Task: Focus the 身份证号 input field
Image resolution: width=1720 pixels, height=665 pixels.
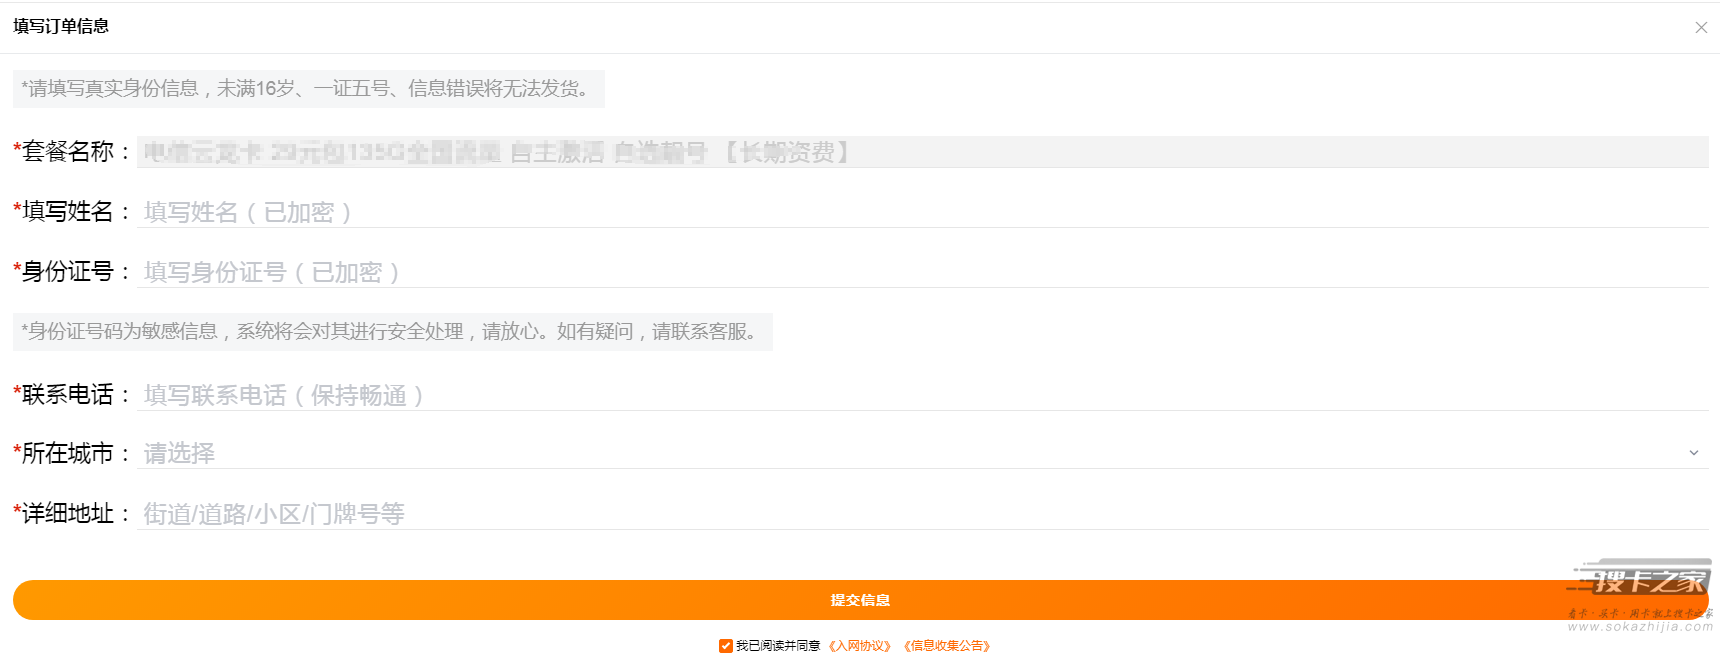Action: coord(922,272)
